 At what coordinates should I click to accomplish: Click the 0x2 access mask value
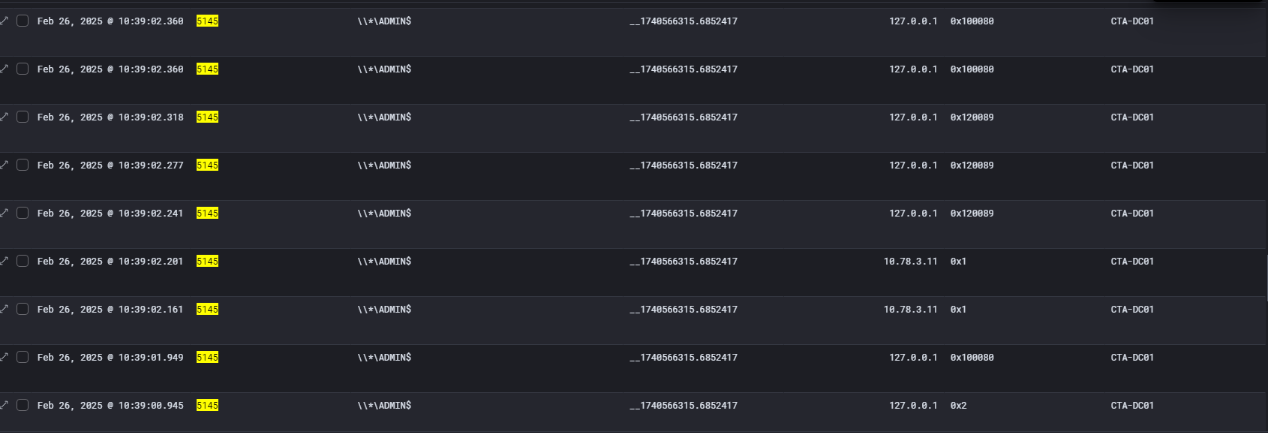958,405
